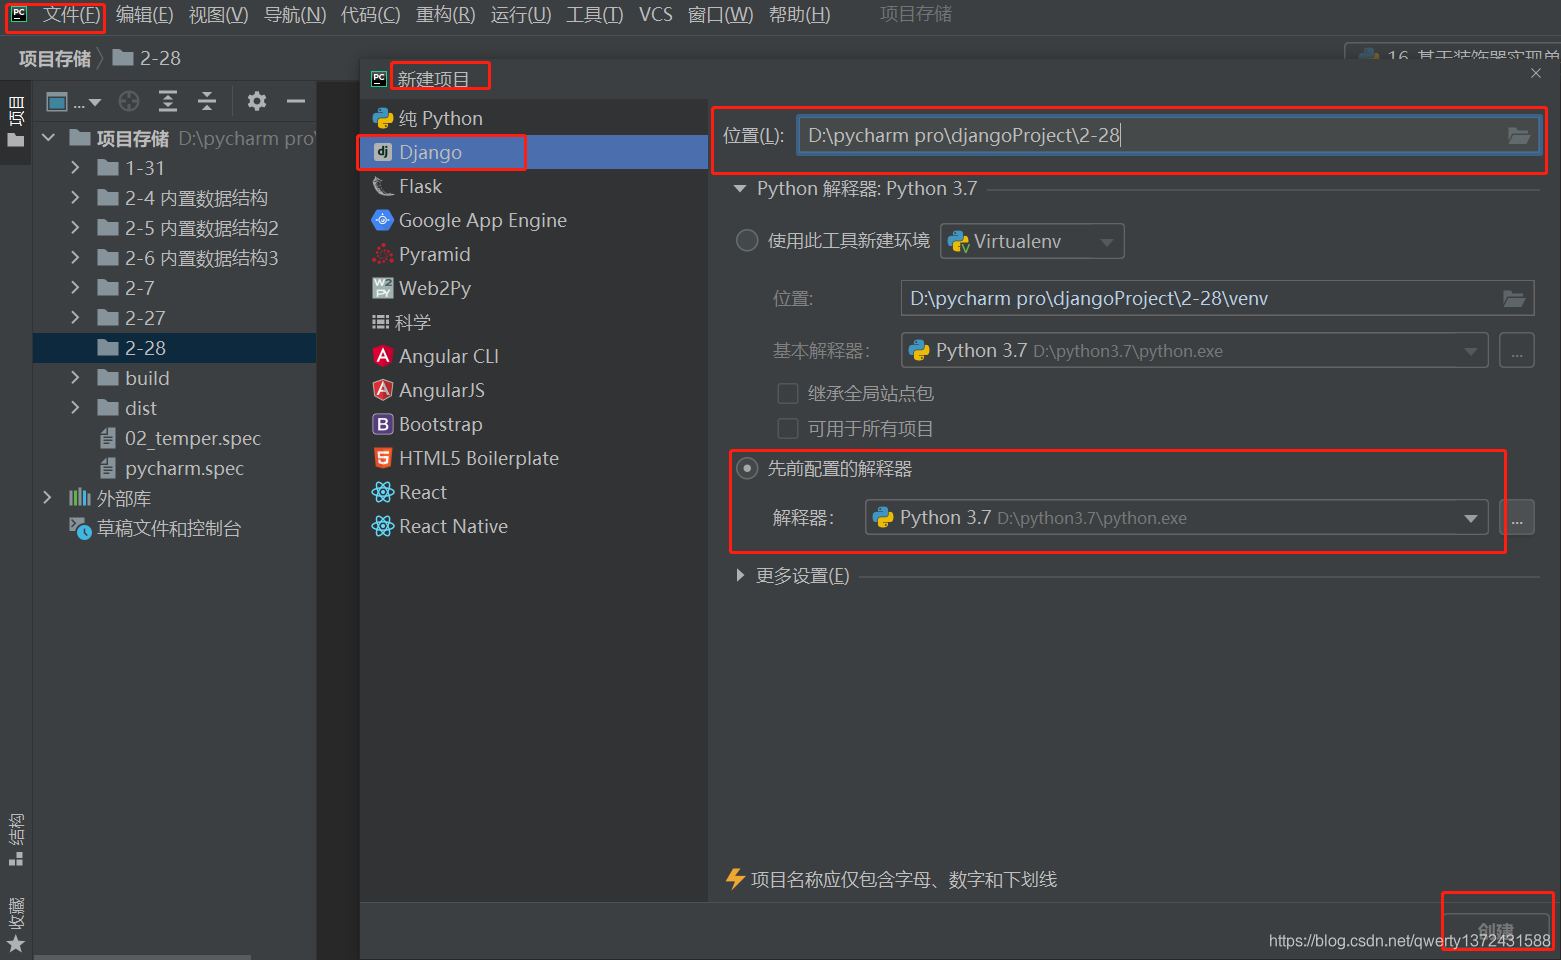This screenshot has width=1561, height=960.
Task: Open project view selector dropdown
Action: [x=74, y=101]
